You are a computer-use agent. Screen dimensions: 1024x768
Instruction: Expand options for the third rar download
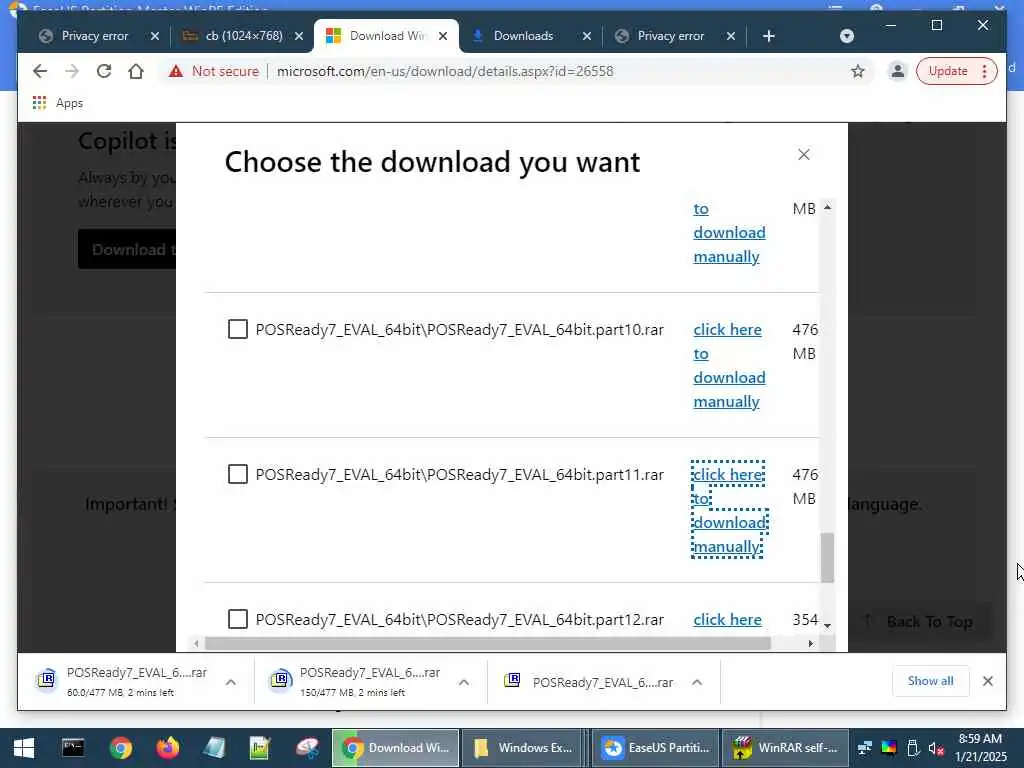tap(697, 682)
